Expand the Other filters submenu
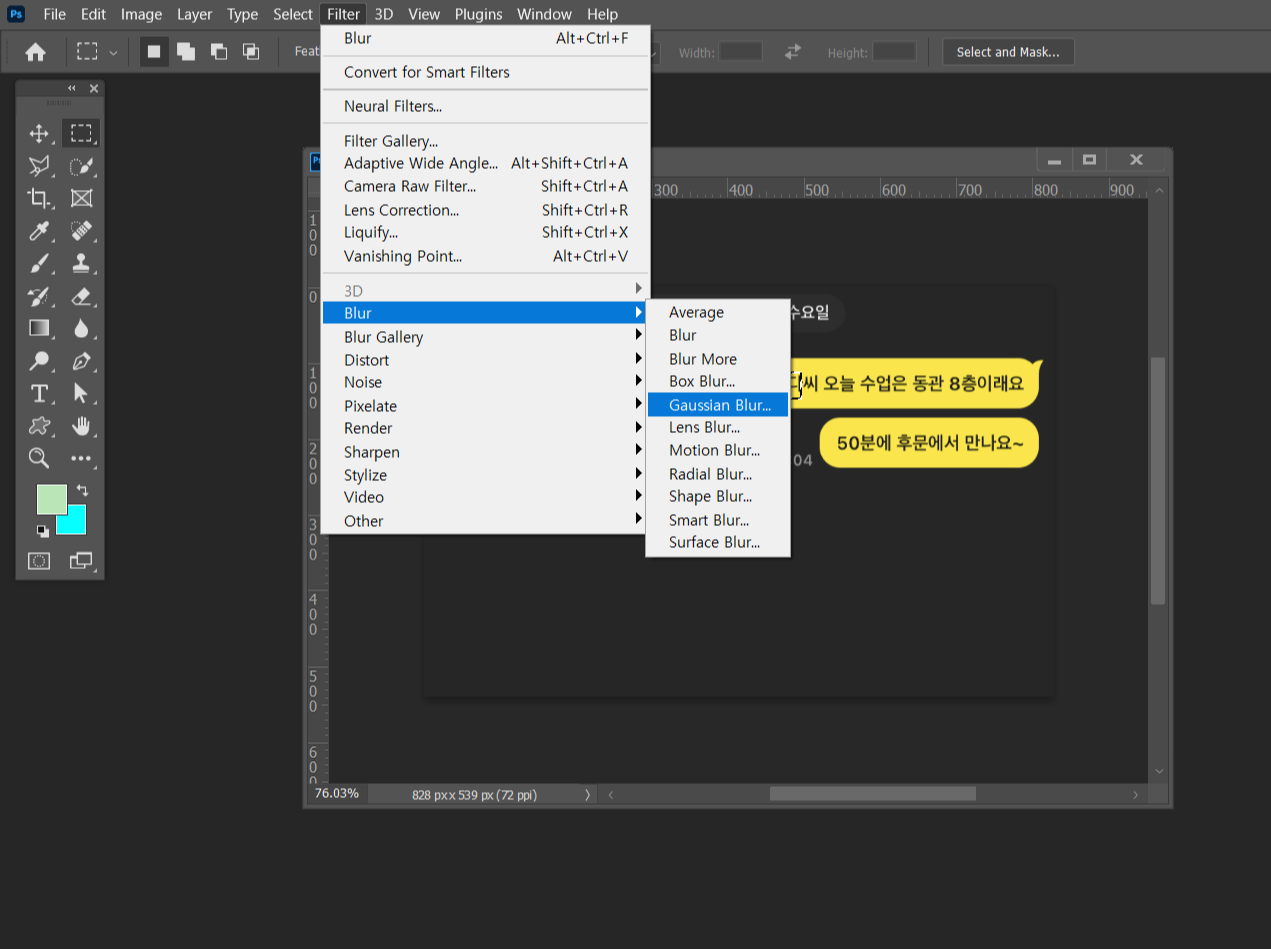This screenshot has width=1271, height=949. click(x=484, y=521)
